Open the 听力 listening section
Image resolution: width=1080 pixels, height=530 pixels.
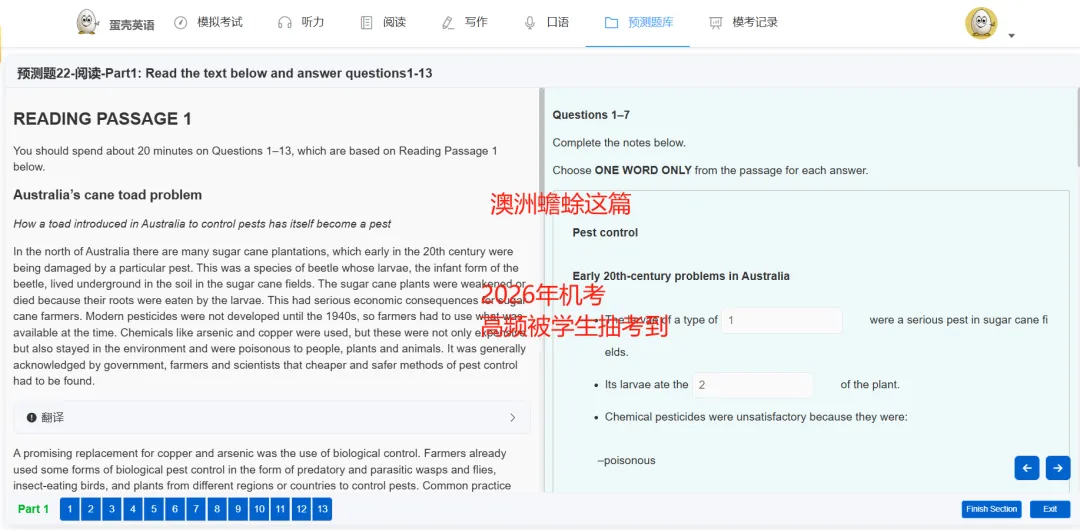[x=301, y=22]
